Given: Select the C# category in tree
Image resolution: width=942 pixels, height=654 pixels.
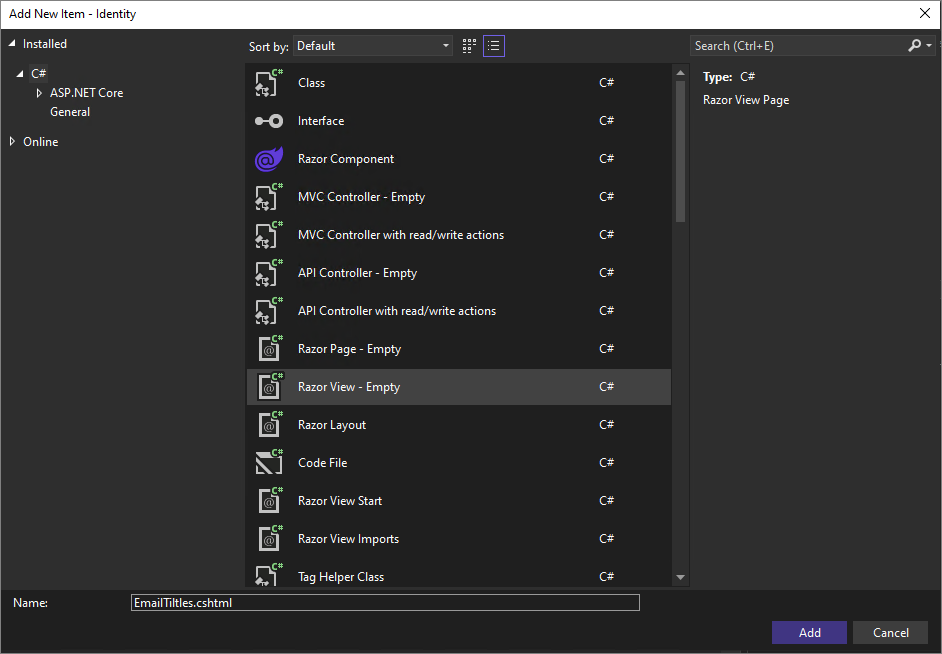Looking at the screenshot, I should click(38, 74).
